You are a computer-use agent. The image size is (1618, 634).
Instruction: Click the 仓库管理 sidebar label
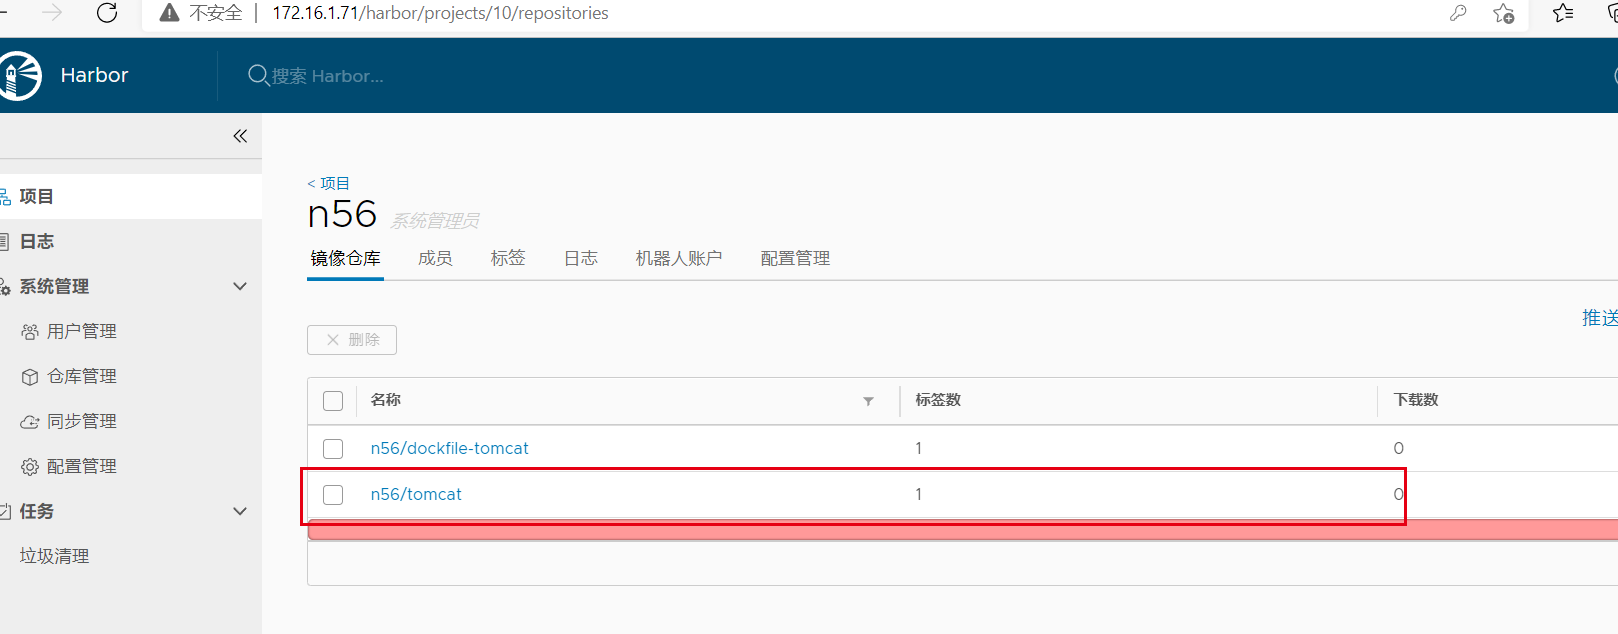coord(82,376)
